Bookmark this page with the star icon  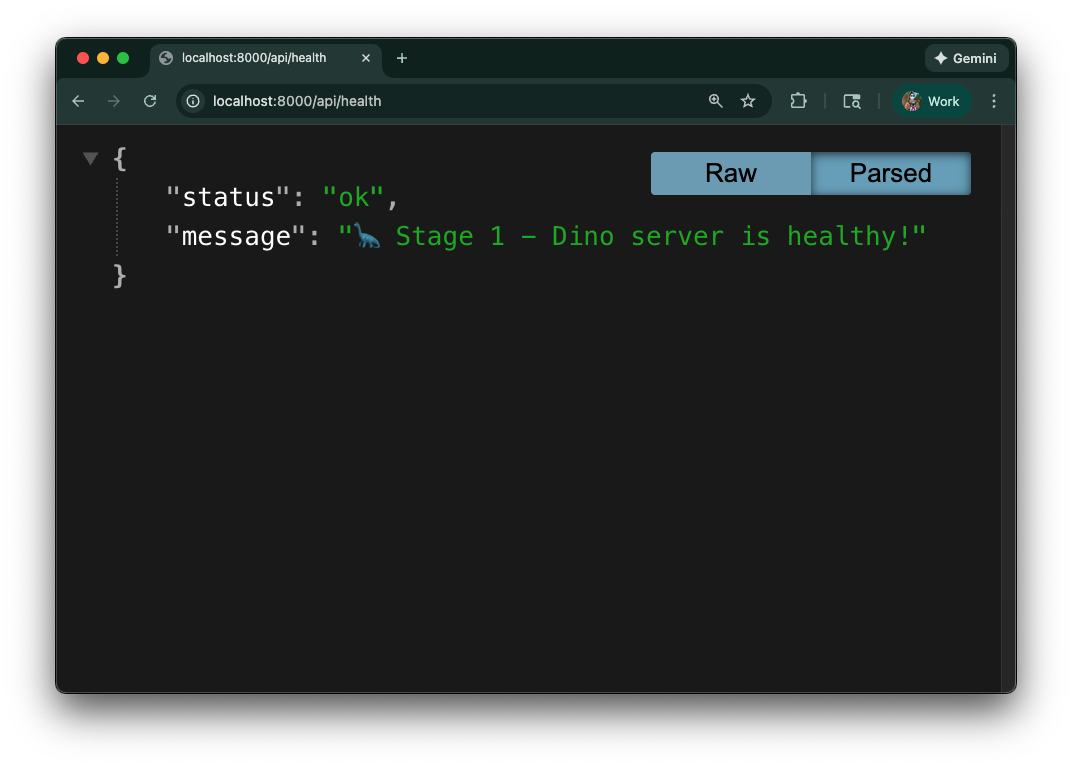748,101
